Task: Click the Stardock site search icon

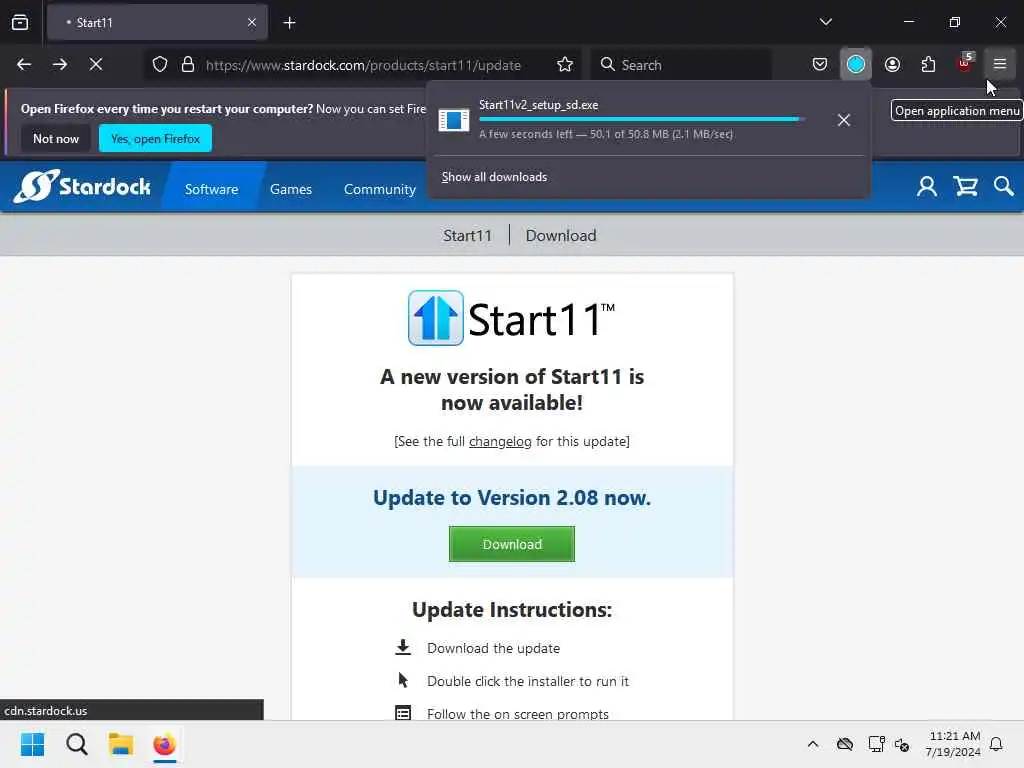Action: (1004, 187)
